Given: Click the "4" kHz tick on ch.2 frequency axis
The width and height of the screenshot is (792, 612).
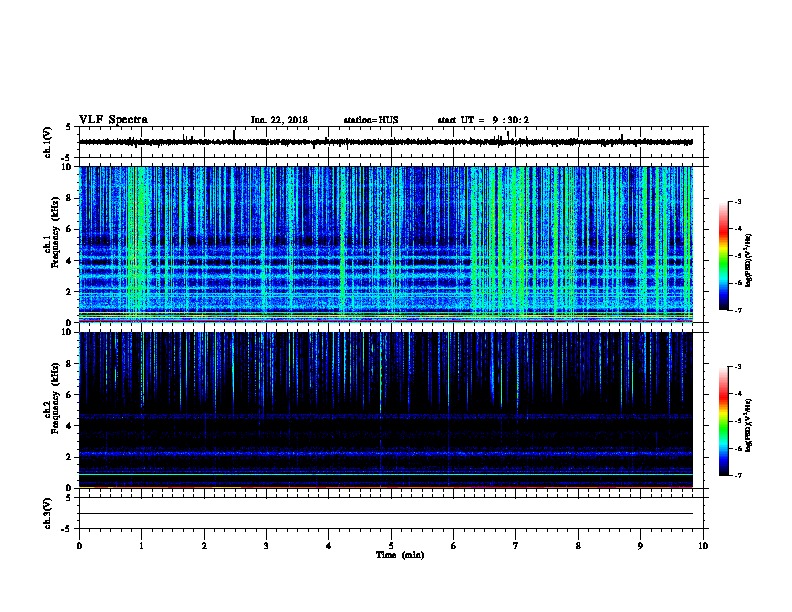Looking at the screenshot, I should [70, 426].
